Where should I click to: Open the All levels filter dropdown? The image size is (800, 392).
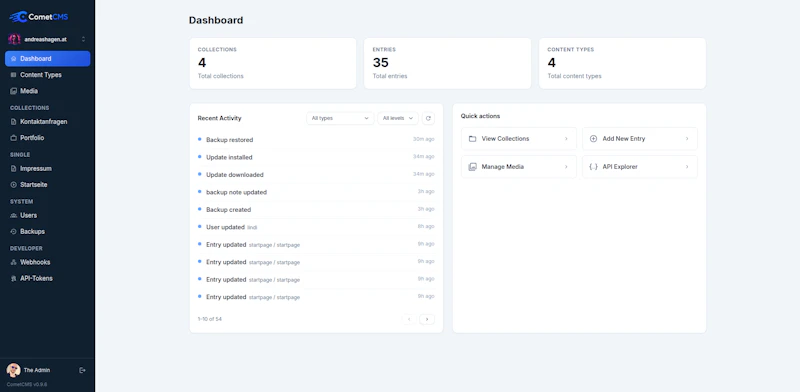click(398, 118)
